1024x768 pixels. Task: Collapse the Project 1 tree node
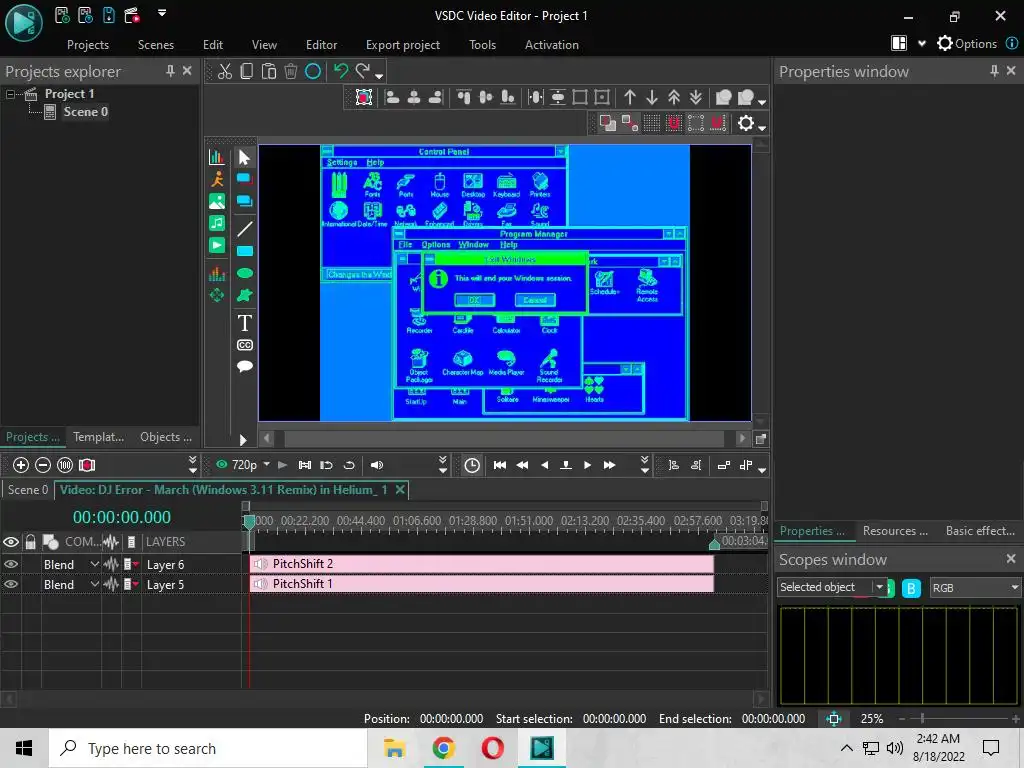click(x=10, y=94)
